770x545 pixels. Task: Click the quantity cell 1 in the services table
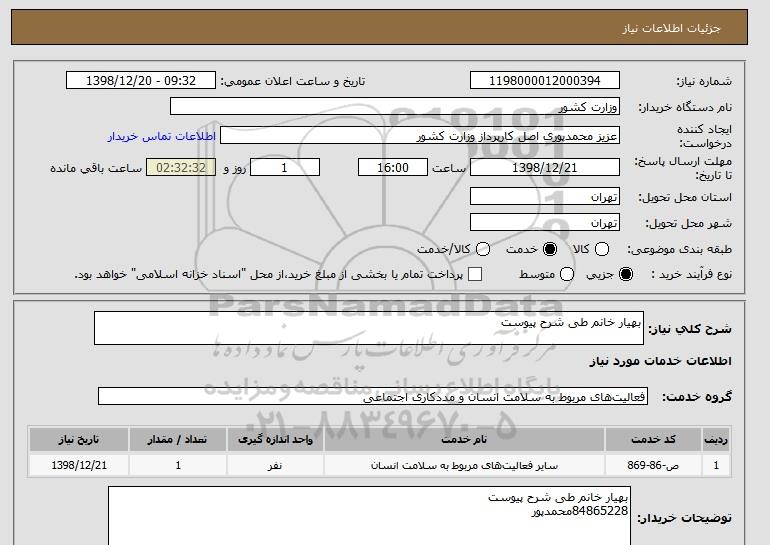tap(178, 465)
